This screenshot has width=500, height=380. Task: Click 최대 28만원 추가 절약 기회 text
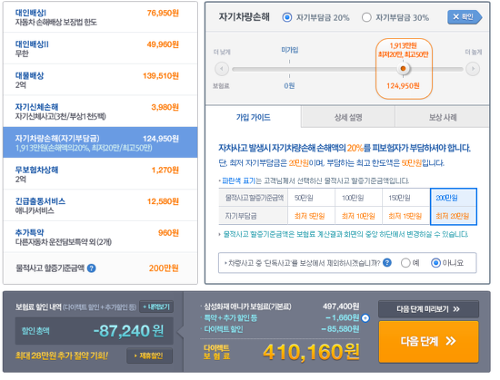coord(62,356)
